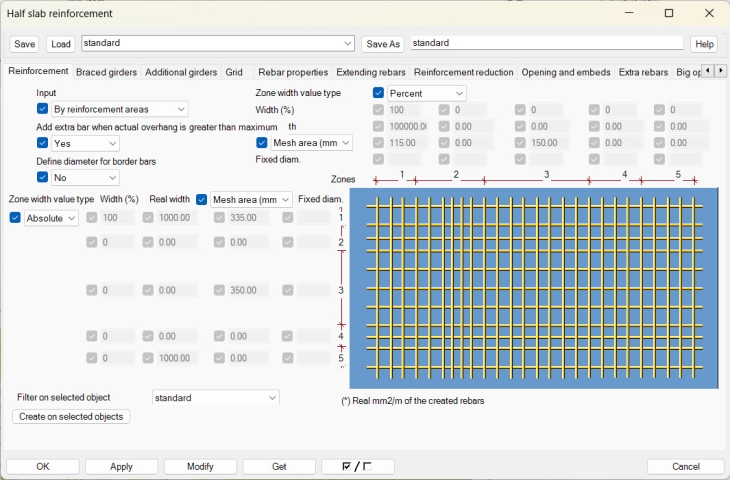The height and width of the screenshot is (480, 730).
Task: Click the Apply button
Action: tap(121, 467)
